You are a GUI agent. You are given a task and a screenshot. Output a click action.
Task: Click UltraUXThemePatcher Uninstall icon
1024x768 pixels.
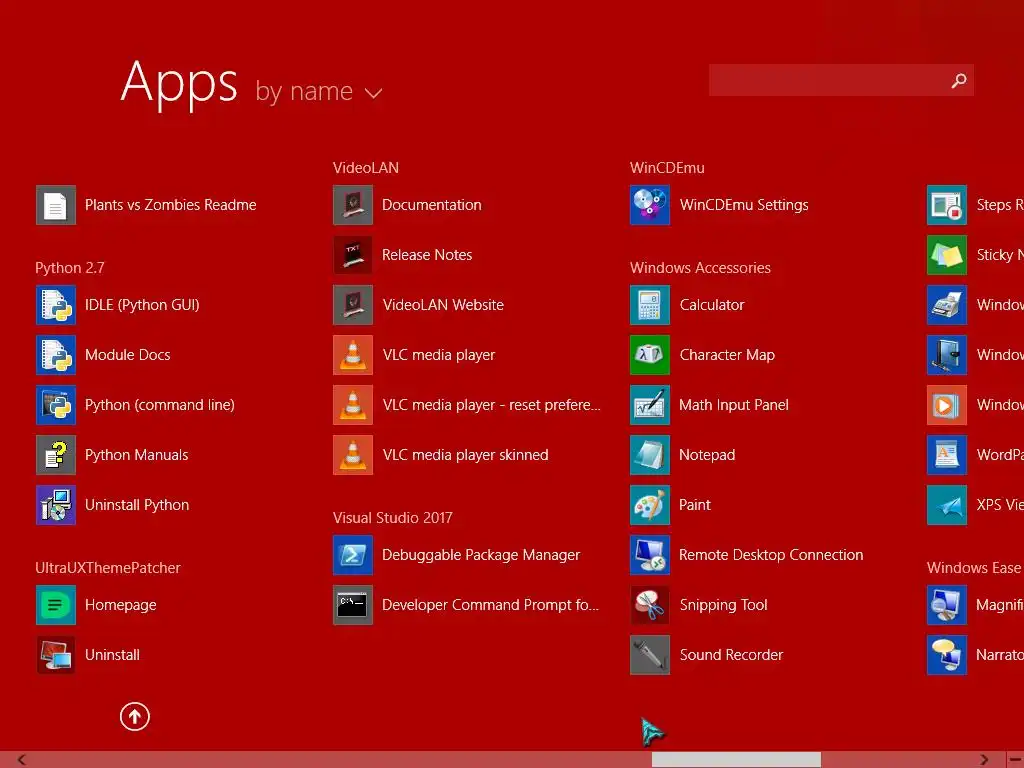[x=56, y=654]
